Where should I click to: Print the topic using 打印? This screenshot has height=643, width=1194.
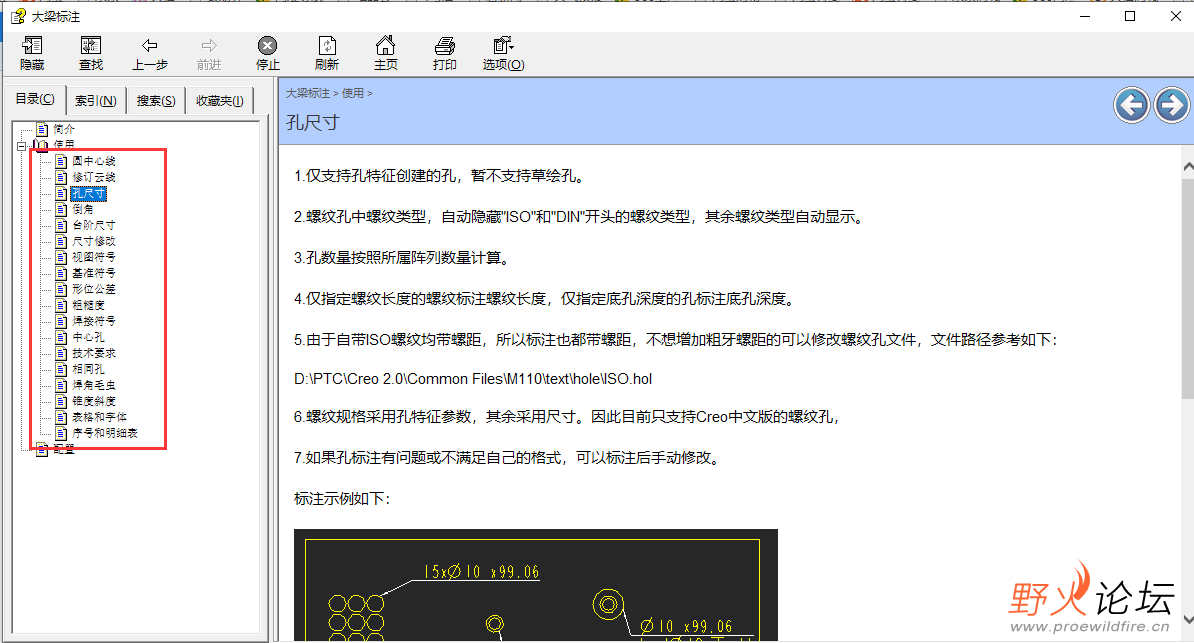click(x=445, y=53)
